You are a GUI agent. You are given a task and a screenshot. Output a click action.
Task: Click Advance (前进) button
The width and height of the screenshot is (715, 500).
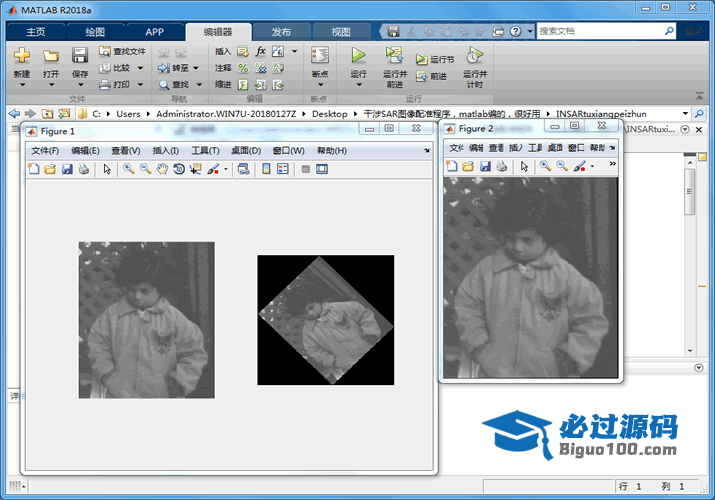click(x=431, y=76)
